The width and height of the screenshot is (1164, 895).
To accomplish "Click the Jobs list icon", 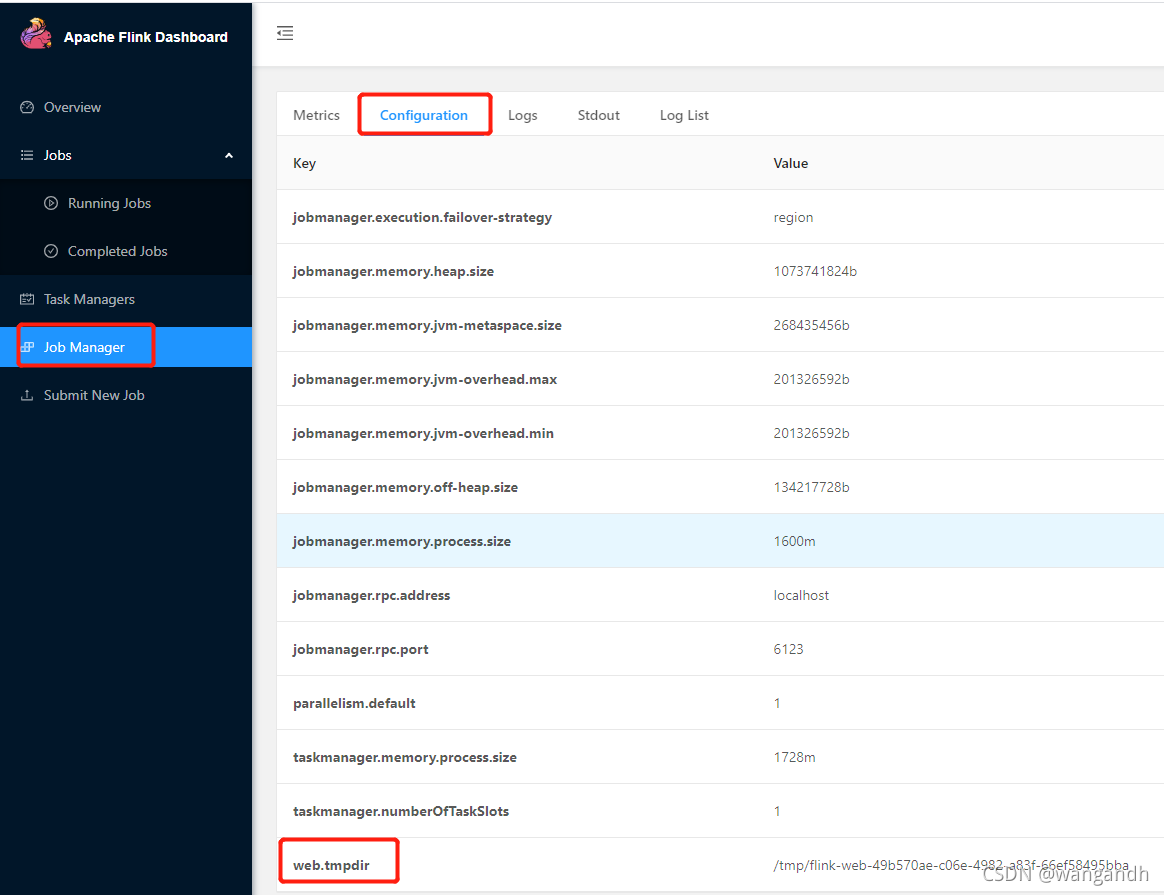I will [x=26, y=155].
